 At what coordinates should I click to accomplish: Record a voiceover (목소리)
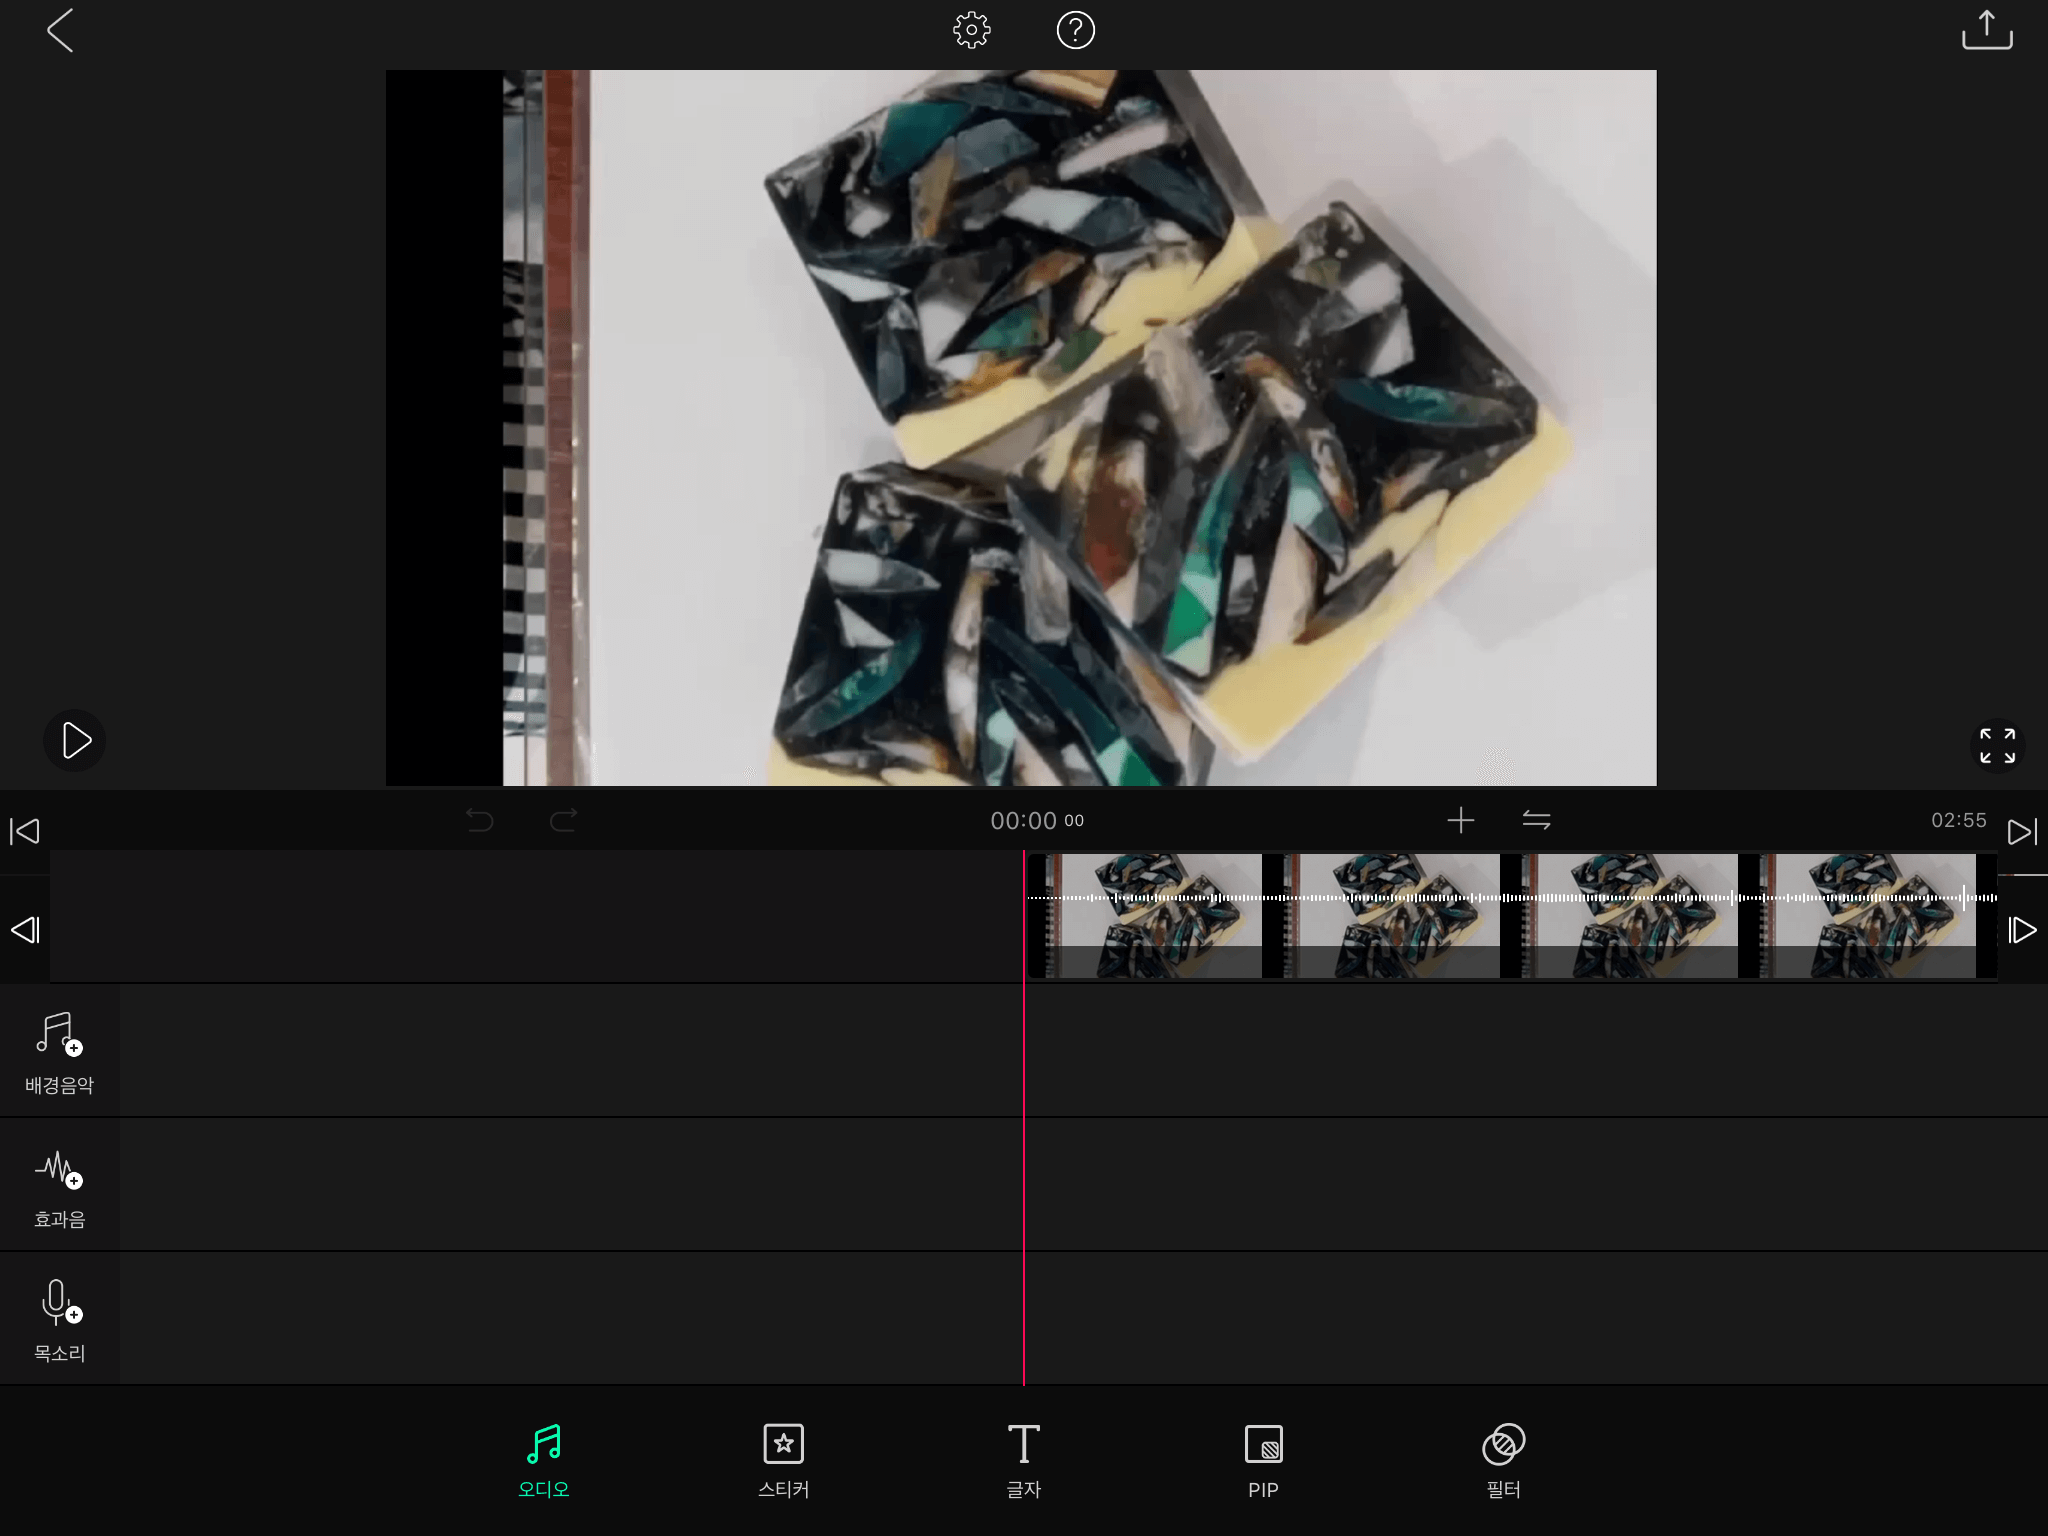(59, 1319)
